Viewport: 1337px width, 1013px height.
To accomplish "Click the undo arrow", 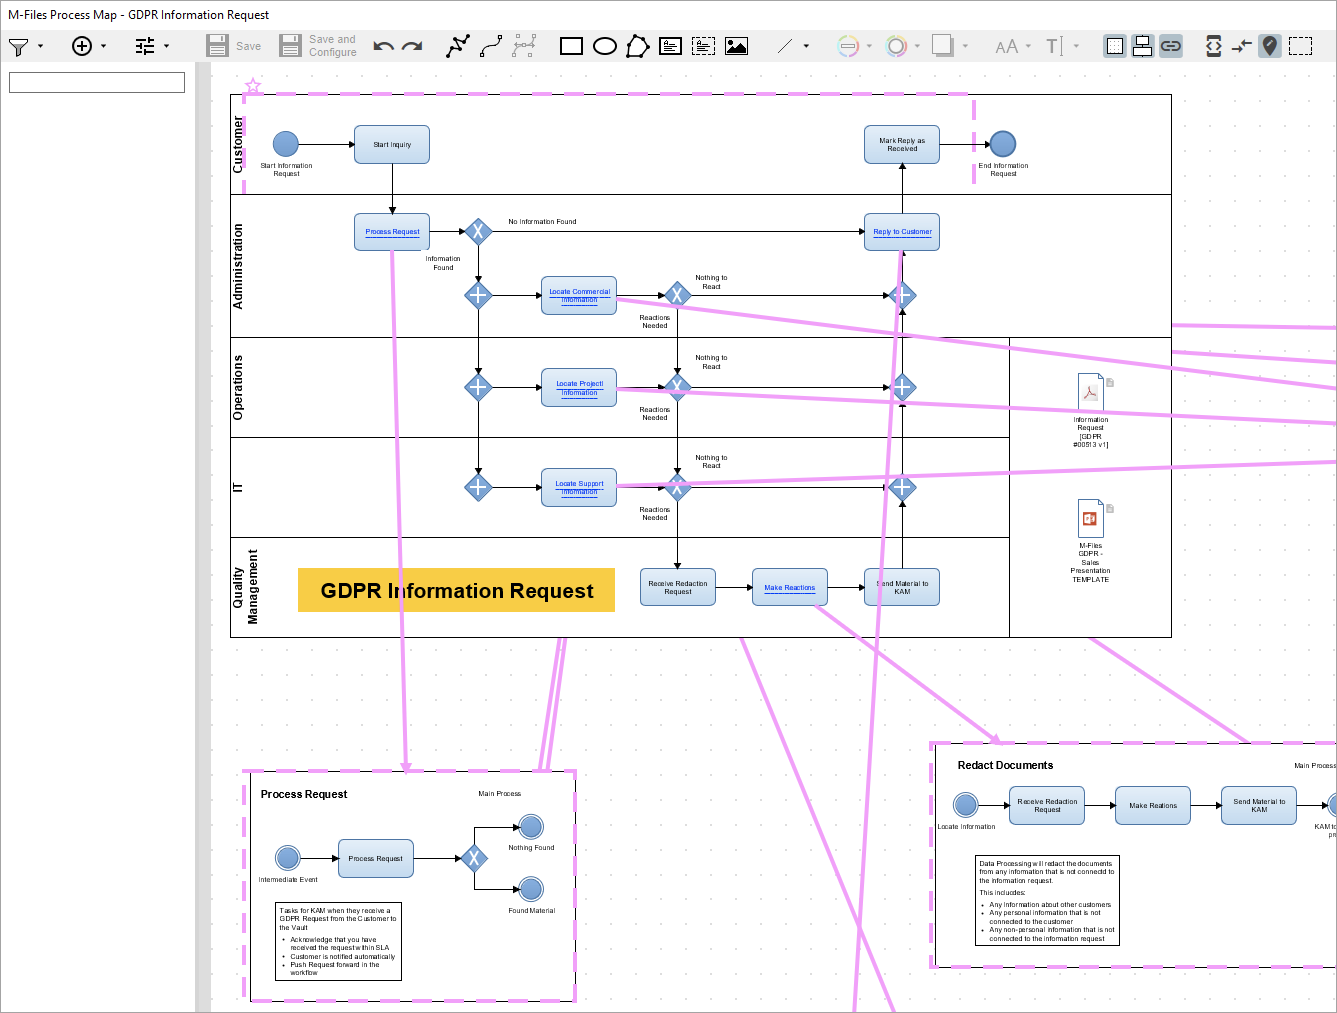I will [x=383, y=46].
